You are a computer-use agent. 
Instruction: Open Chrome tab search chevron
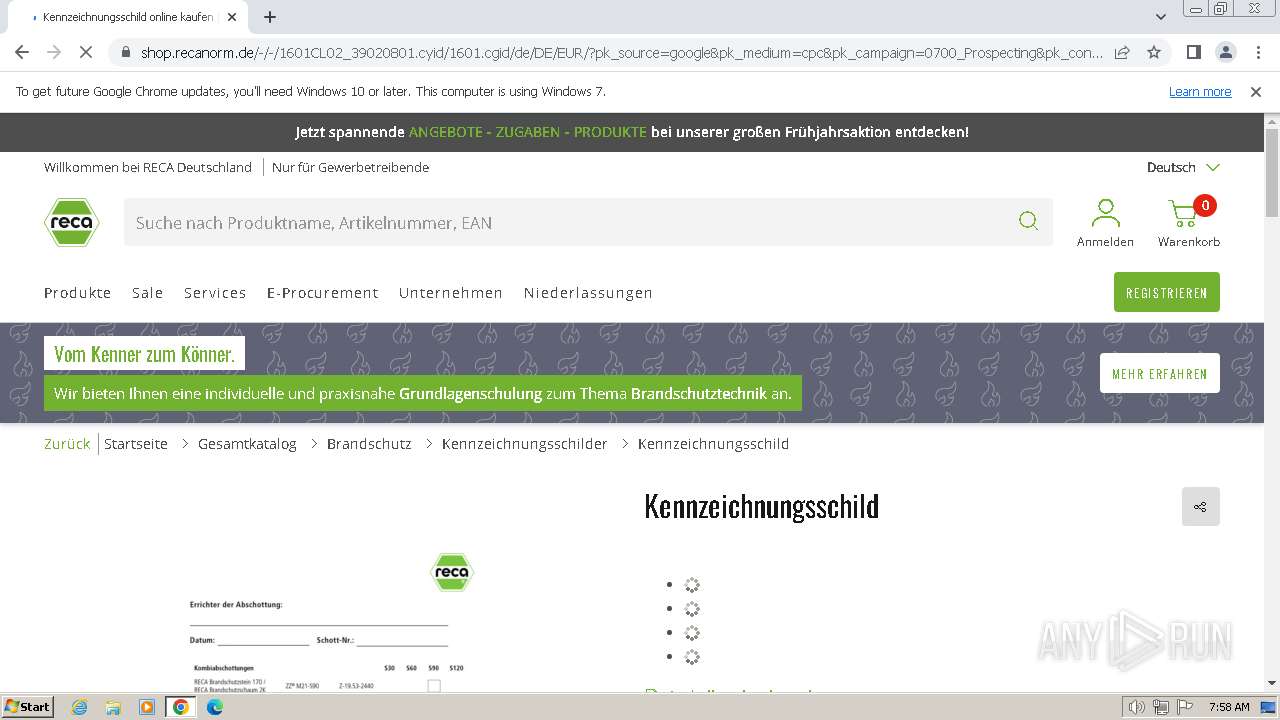[1160, 17]
